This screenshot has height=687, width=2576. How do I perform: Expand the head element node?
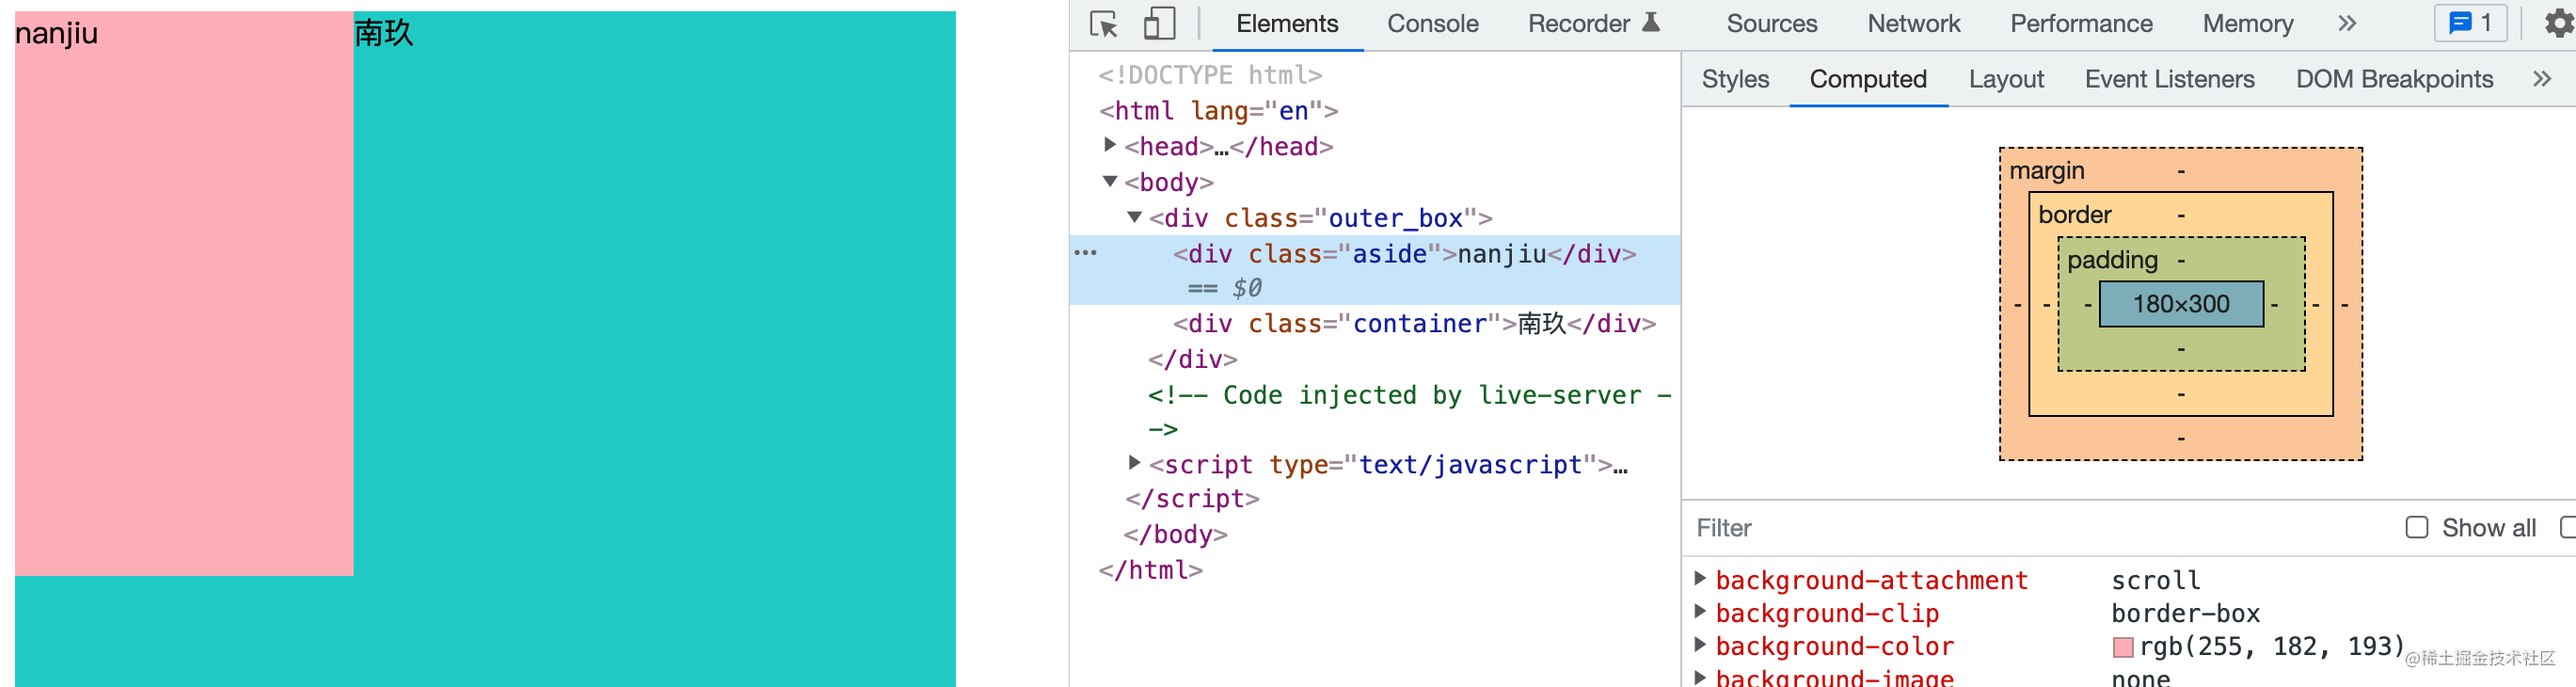click(1109, 145)
